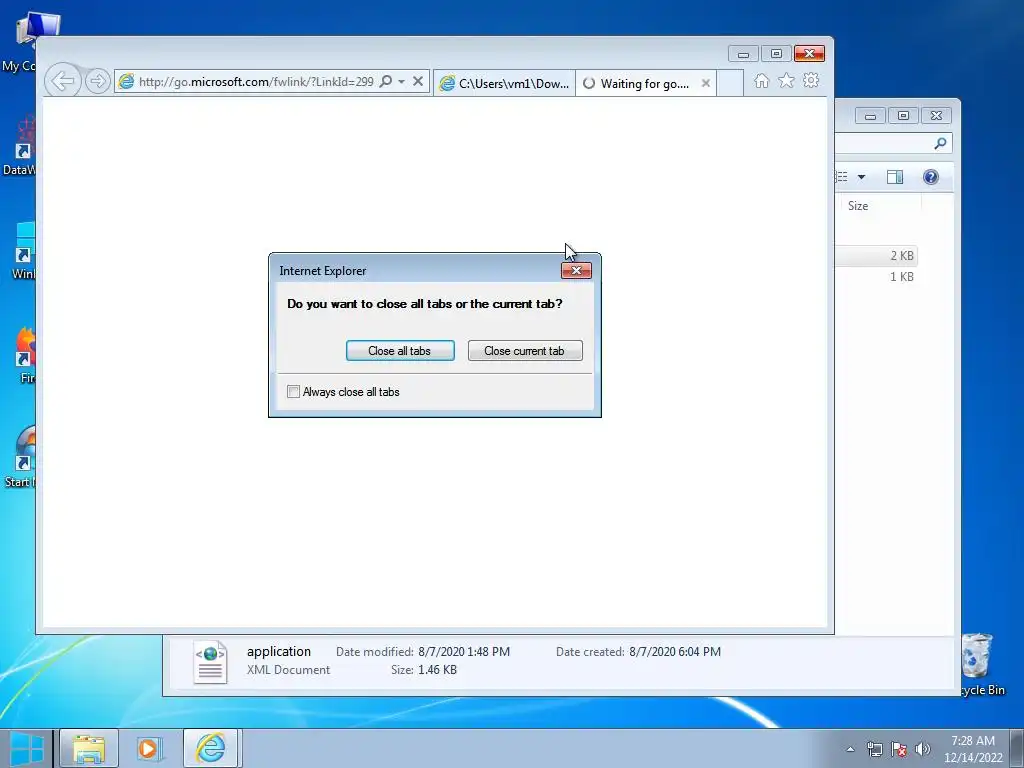Click Internet Explorer taskbar icon
This screenshot has height=768, width=1024.
pos(210,748)
